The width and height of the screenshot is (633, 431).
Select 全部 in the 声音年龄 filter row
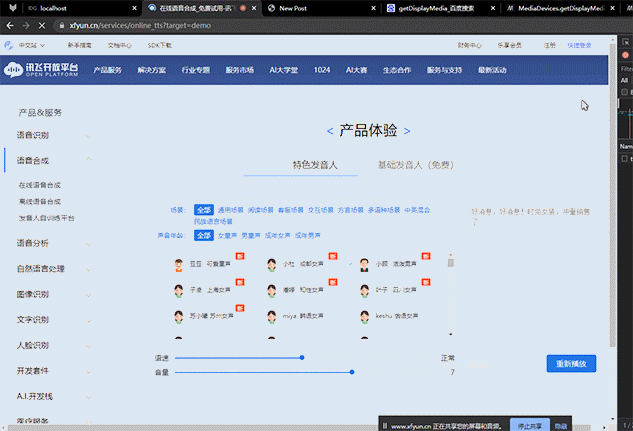[x=204, y=235]
